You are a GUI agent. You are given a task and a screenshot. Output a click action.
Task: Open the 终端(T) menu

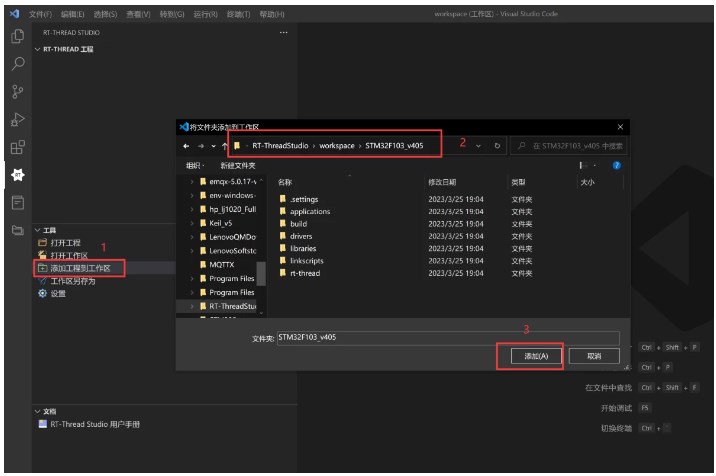pyautogui.click(x=238, y=14)
